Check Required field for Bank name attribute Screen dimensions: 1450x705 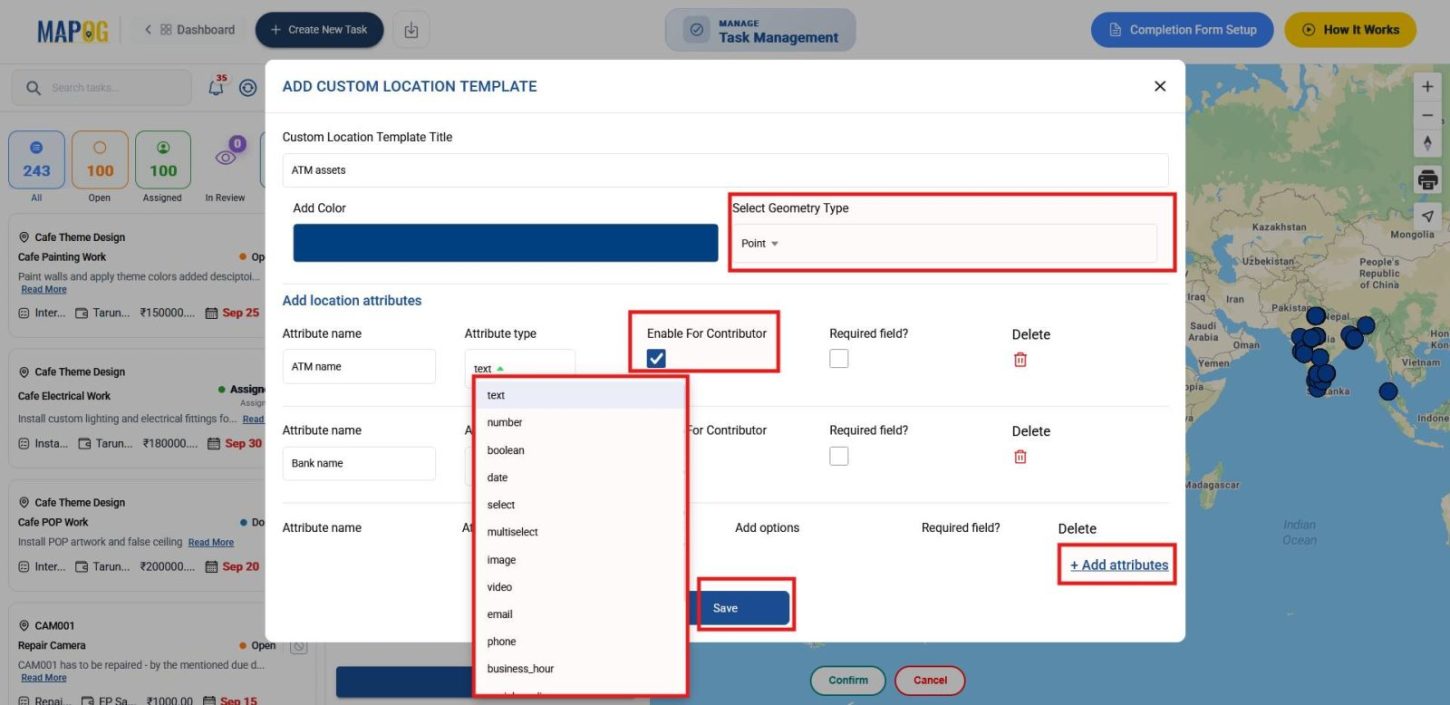pyautogui.click(x=838, y=454)
